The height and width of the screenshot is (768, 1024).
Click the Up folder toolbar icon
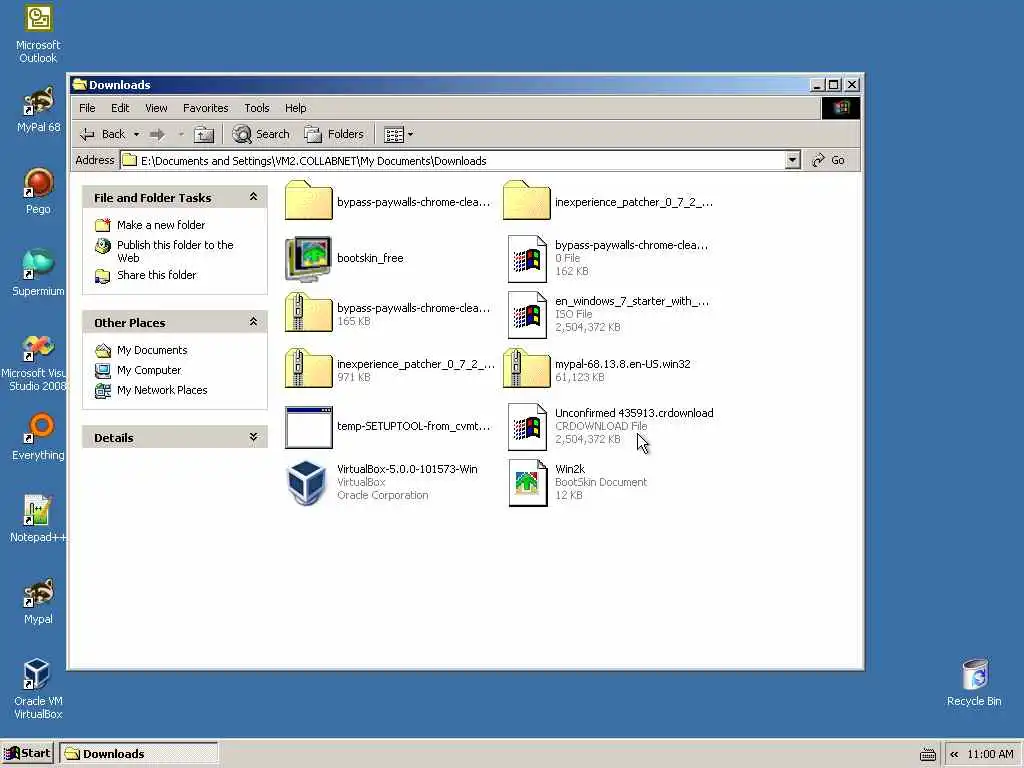(204, 135)
